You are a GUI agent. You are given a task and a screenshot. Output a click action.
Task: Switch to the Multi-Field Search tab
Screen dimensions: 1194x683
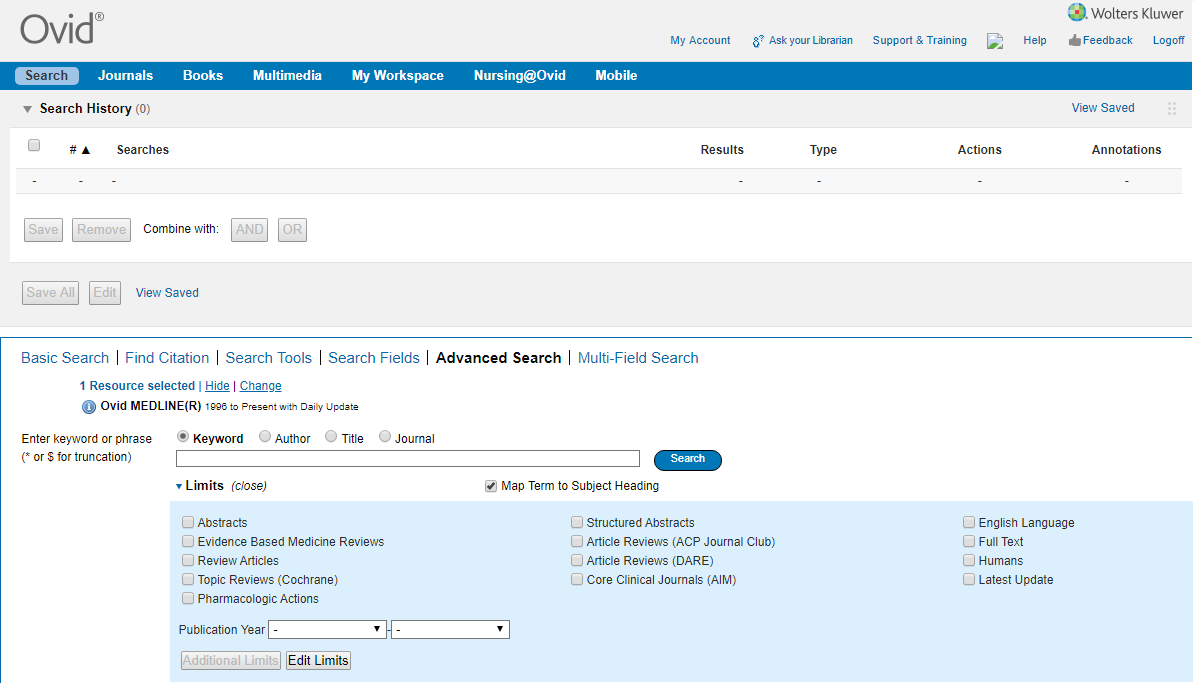pos(638,357)
